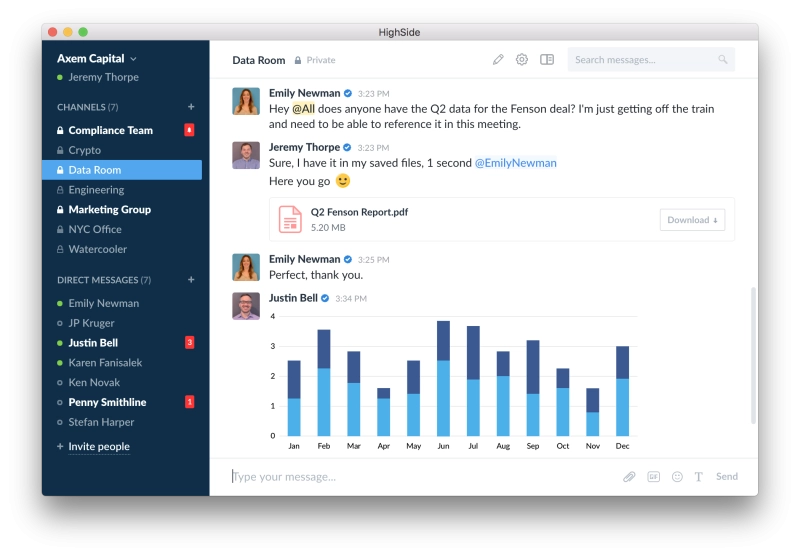Focus the Type your message field

[423, 476]
